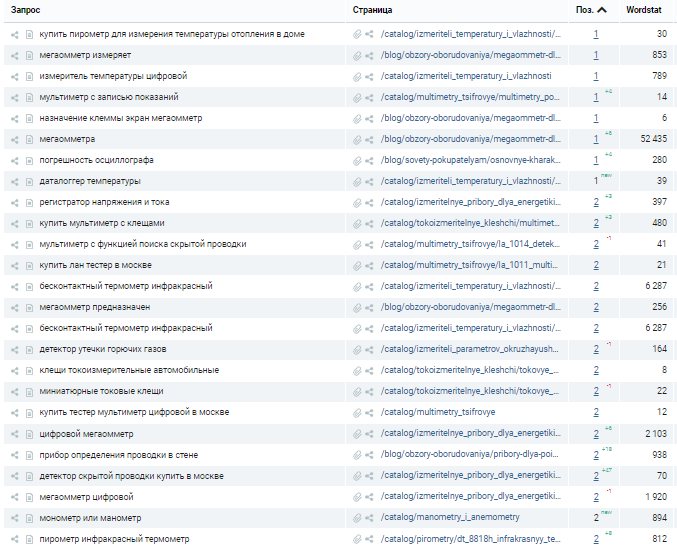Click paperclip icon in клещи токоизмерительные автомобильные row
Viewport: 677px width, 554px height.
point(357,371)
